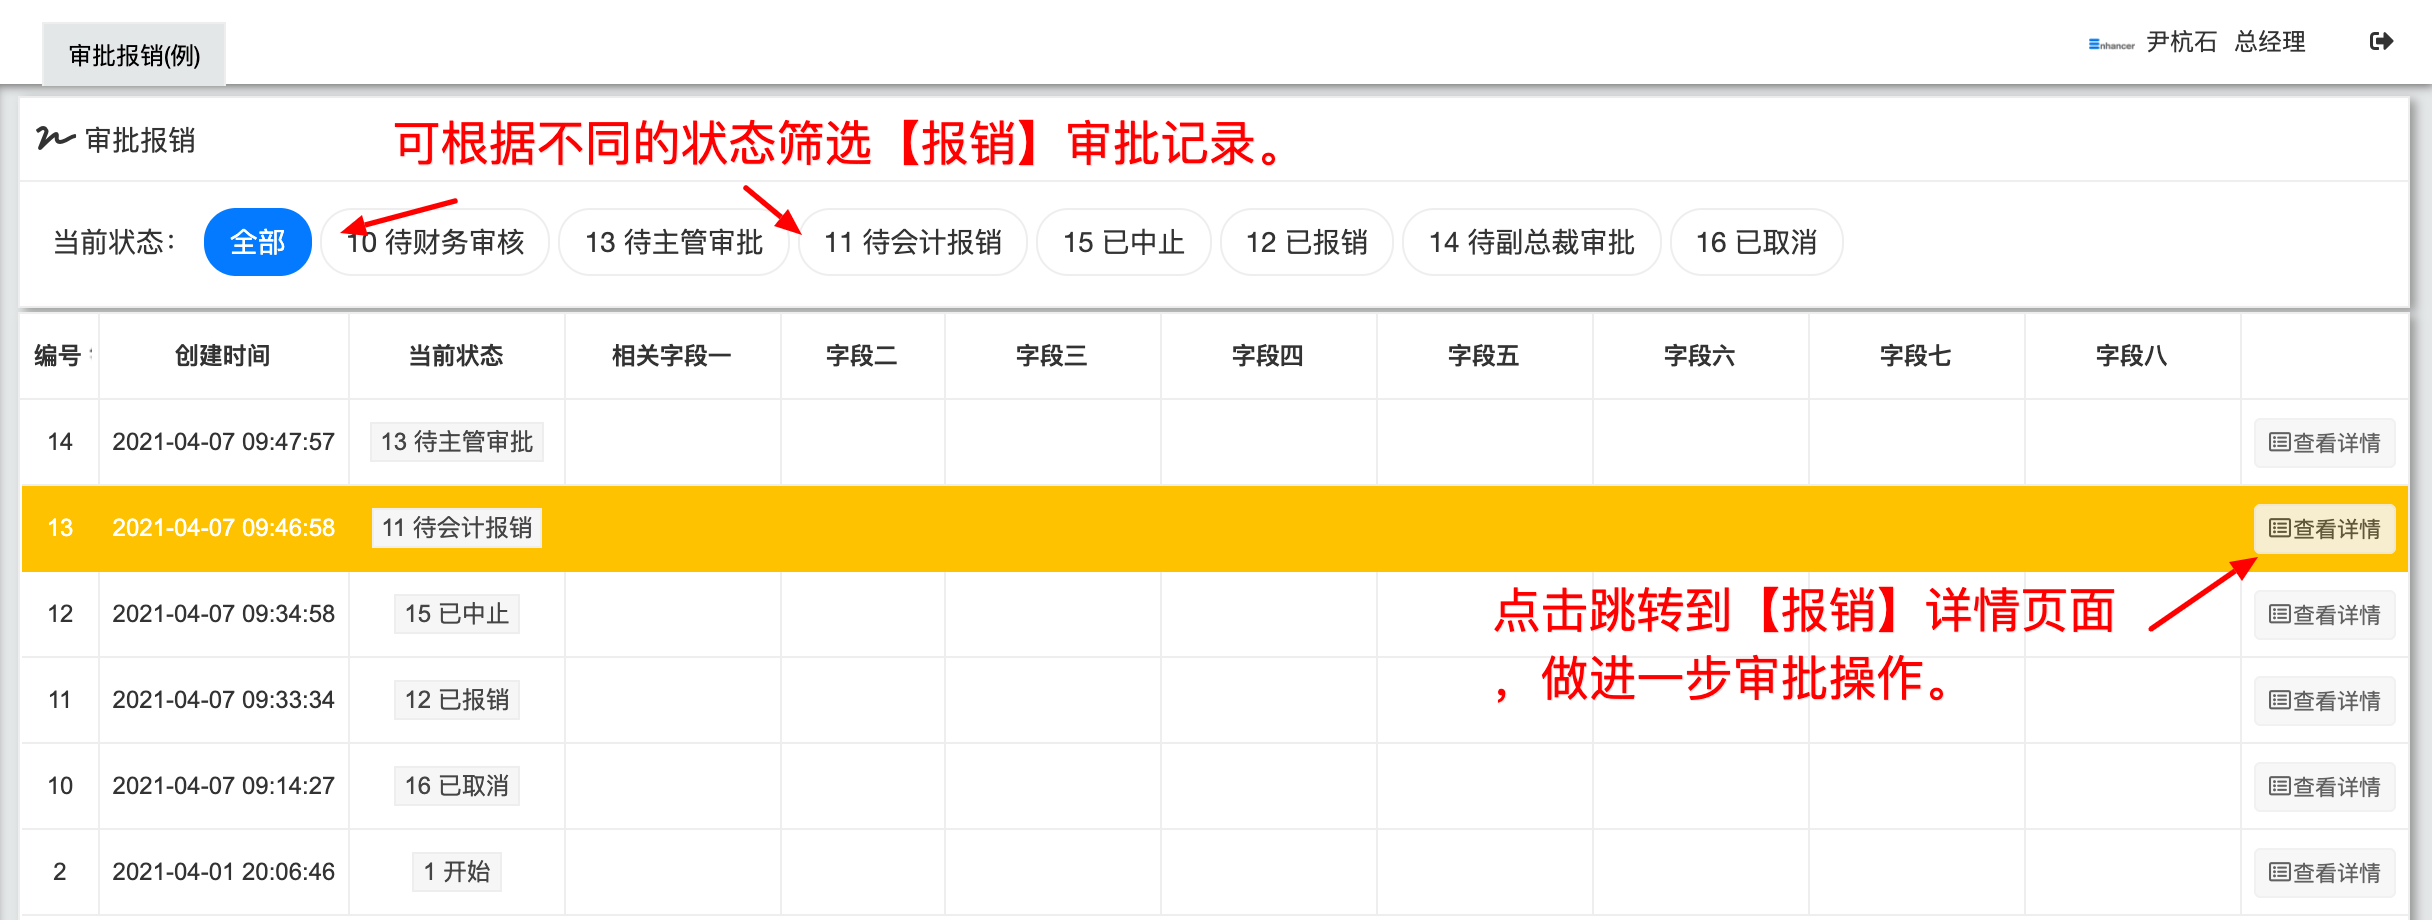Click status tag 12 已报销 in row 11
This screenshot has width=2432, height=920.
(457, 700)
